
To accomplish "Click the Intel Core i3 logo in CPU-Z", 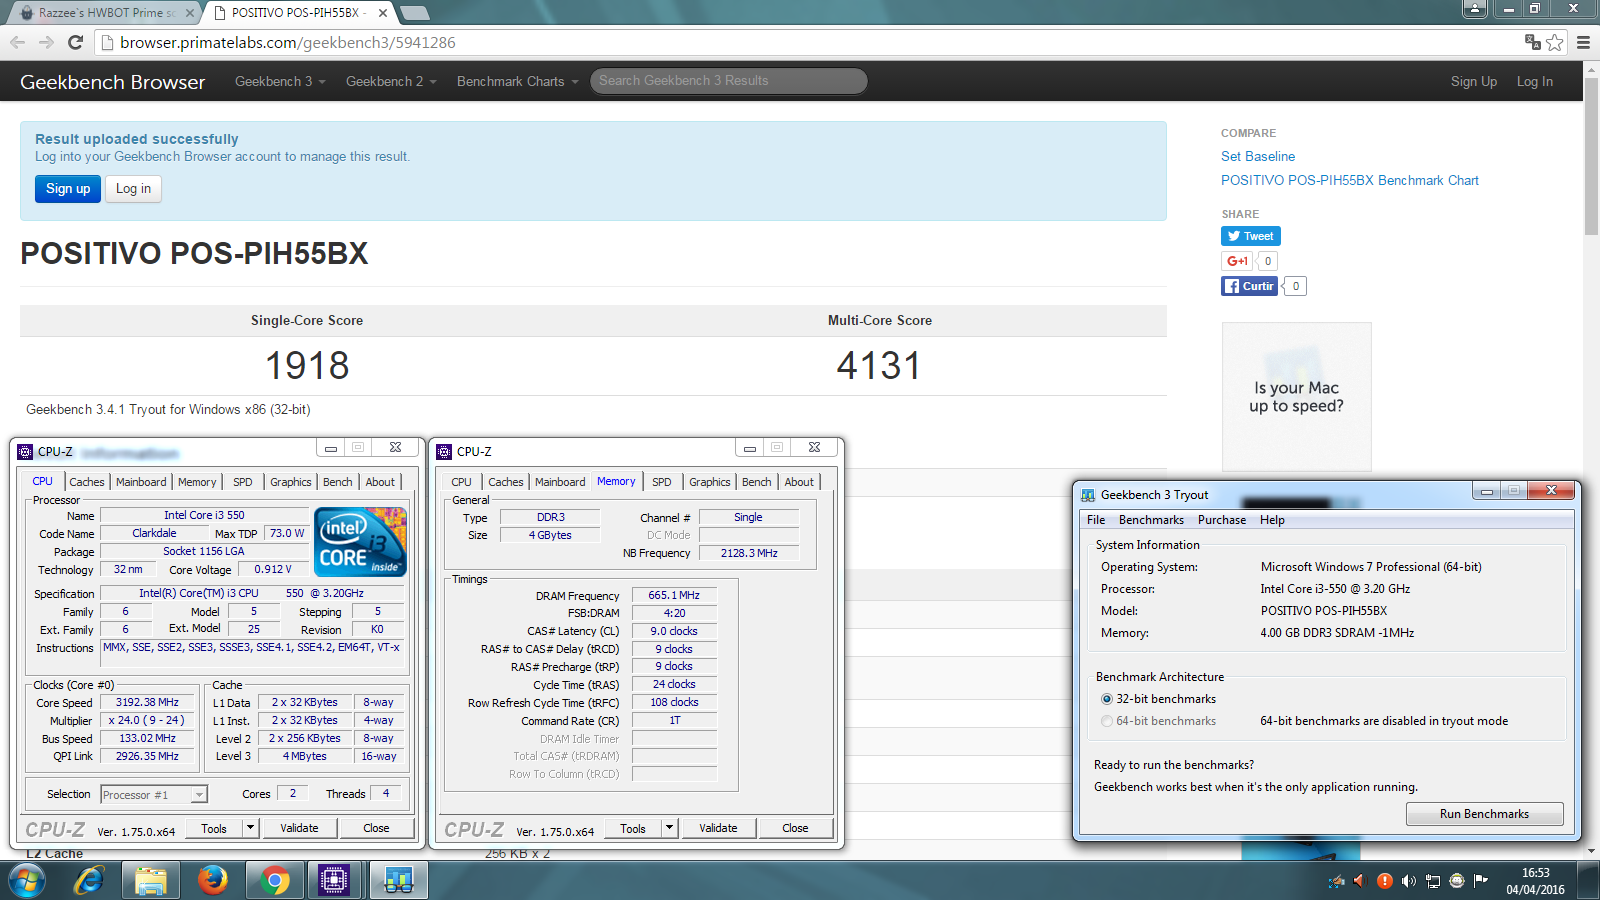I will click(360, 542).
